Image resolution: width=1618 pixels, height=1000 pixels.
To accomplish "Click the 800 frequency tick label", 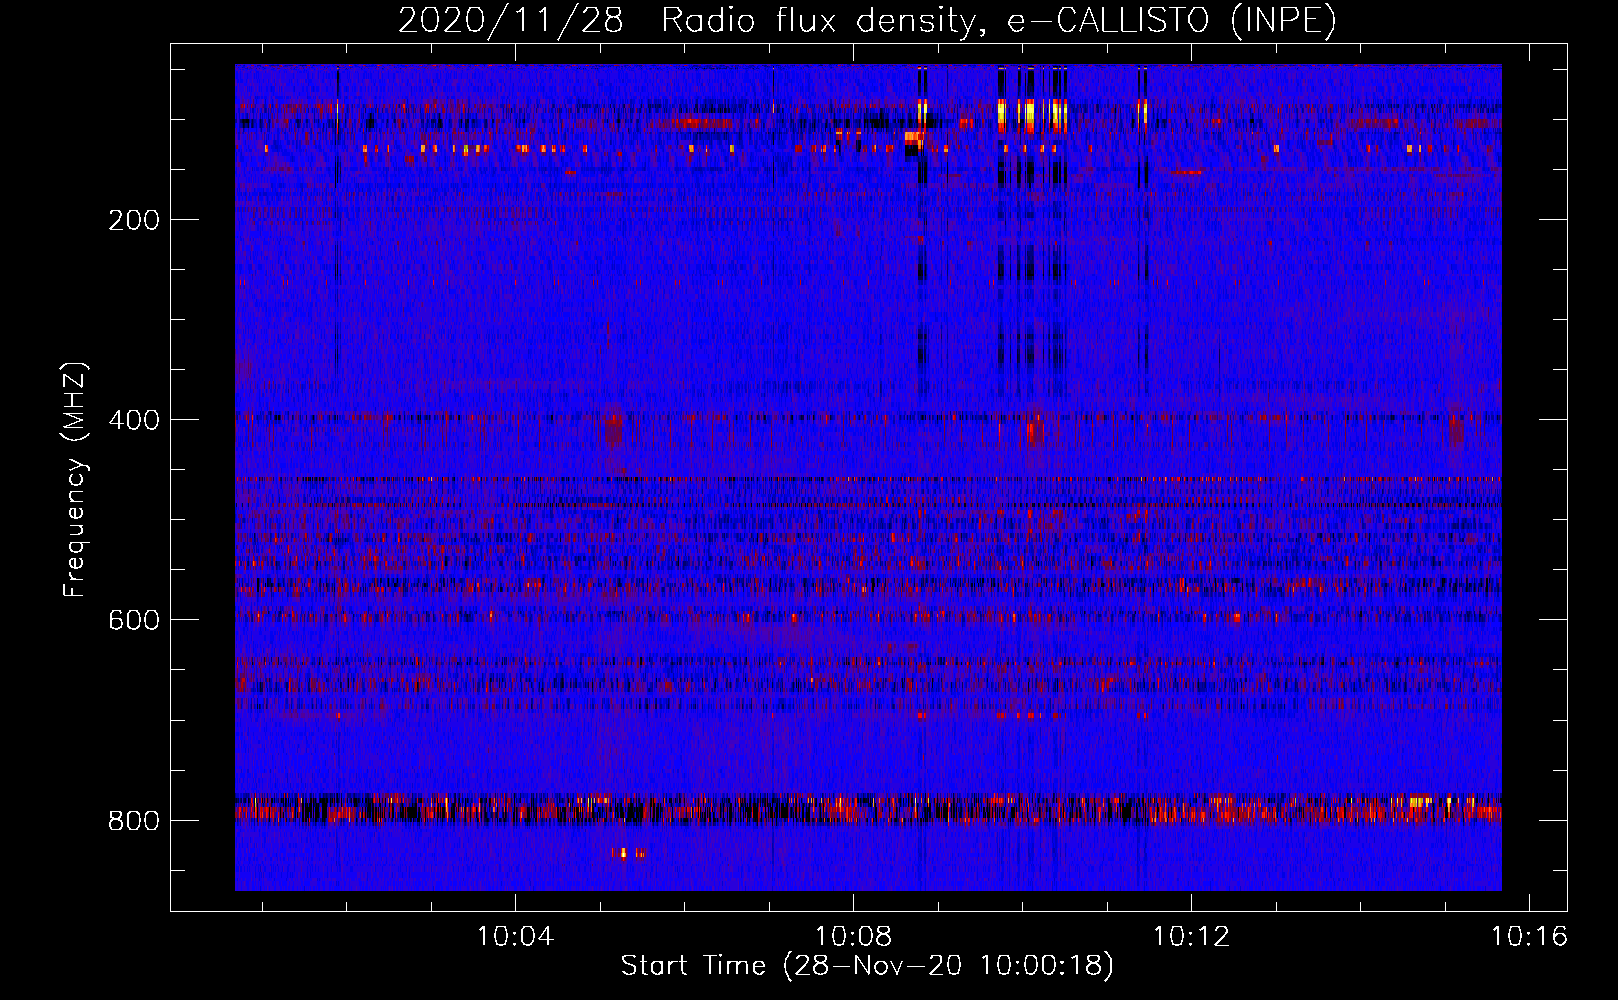I will (x=134, y=821).
